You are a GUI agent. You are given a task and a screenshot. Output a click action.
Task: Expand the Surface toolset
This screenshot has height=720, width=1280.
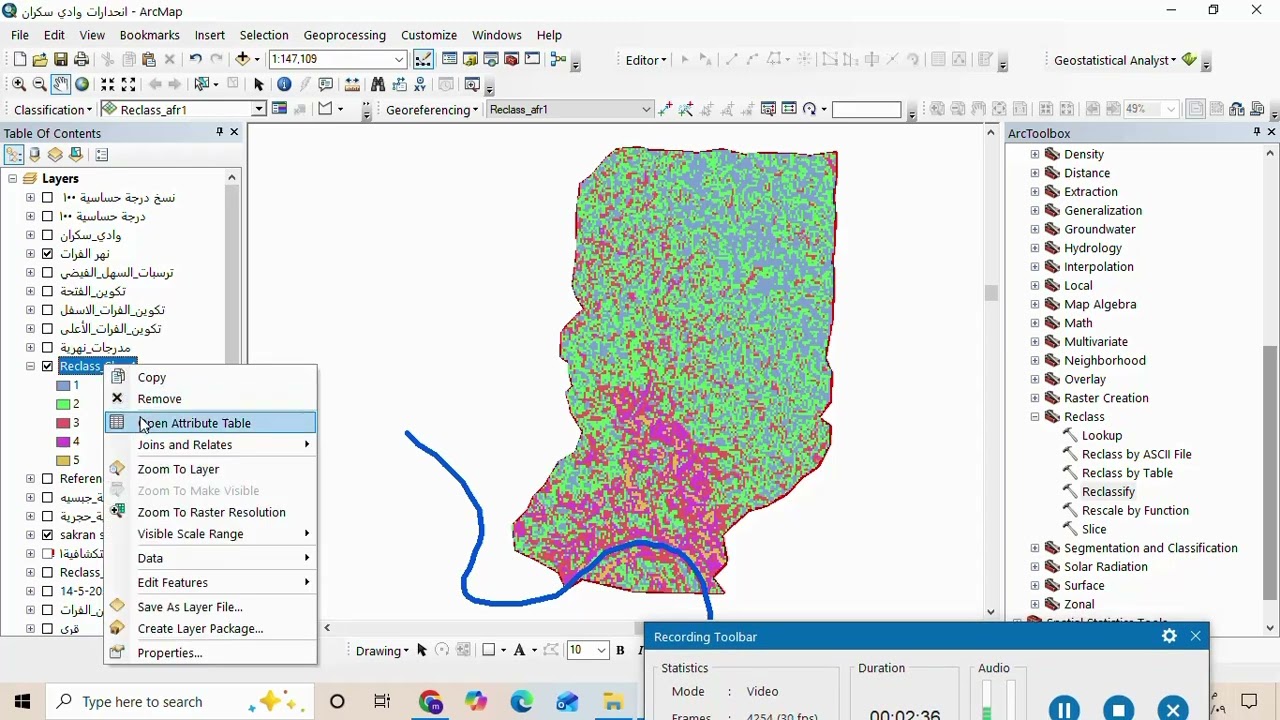pyautogui.click(x=1035, y=585)
